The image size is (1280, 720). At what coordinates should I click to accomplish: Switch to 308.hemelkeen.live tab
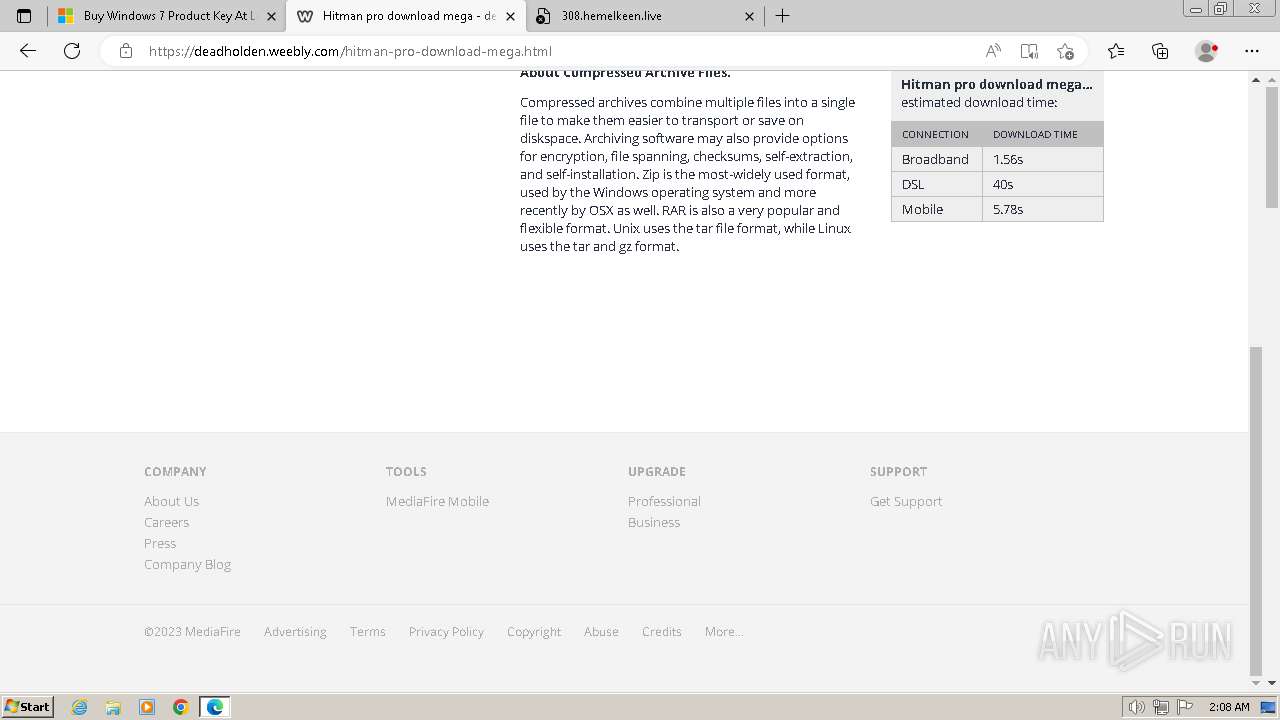coord(645,16)
